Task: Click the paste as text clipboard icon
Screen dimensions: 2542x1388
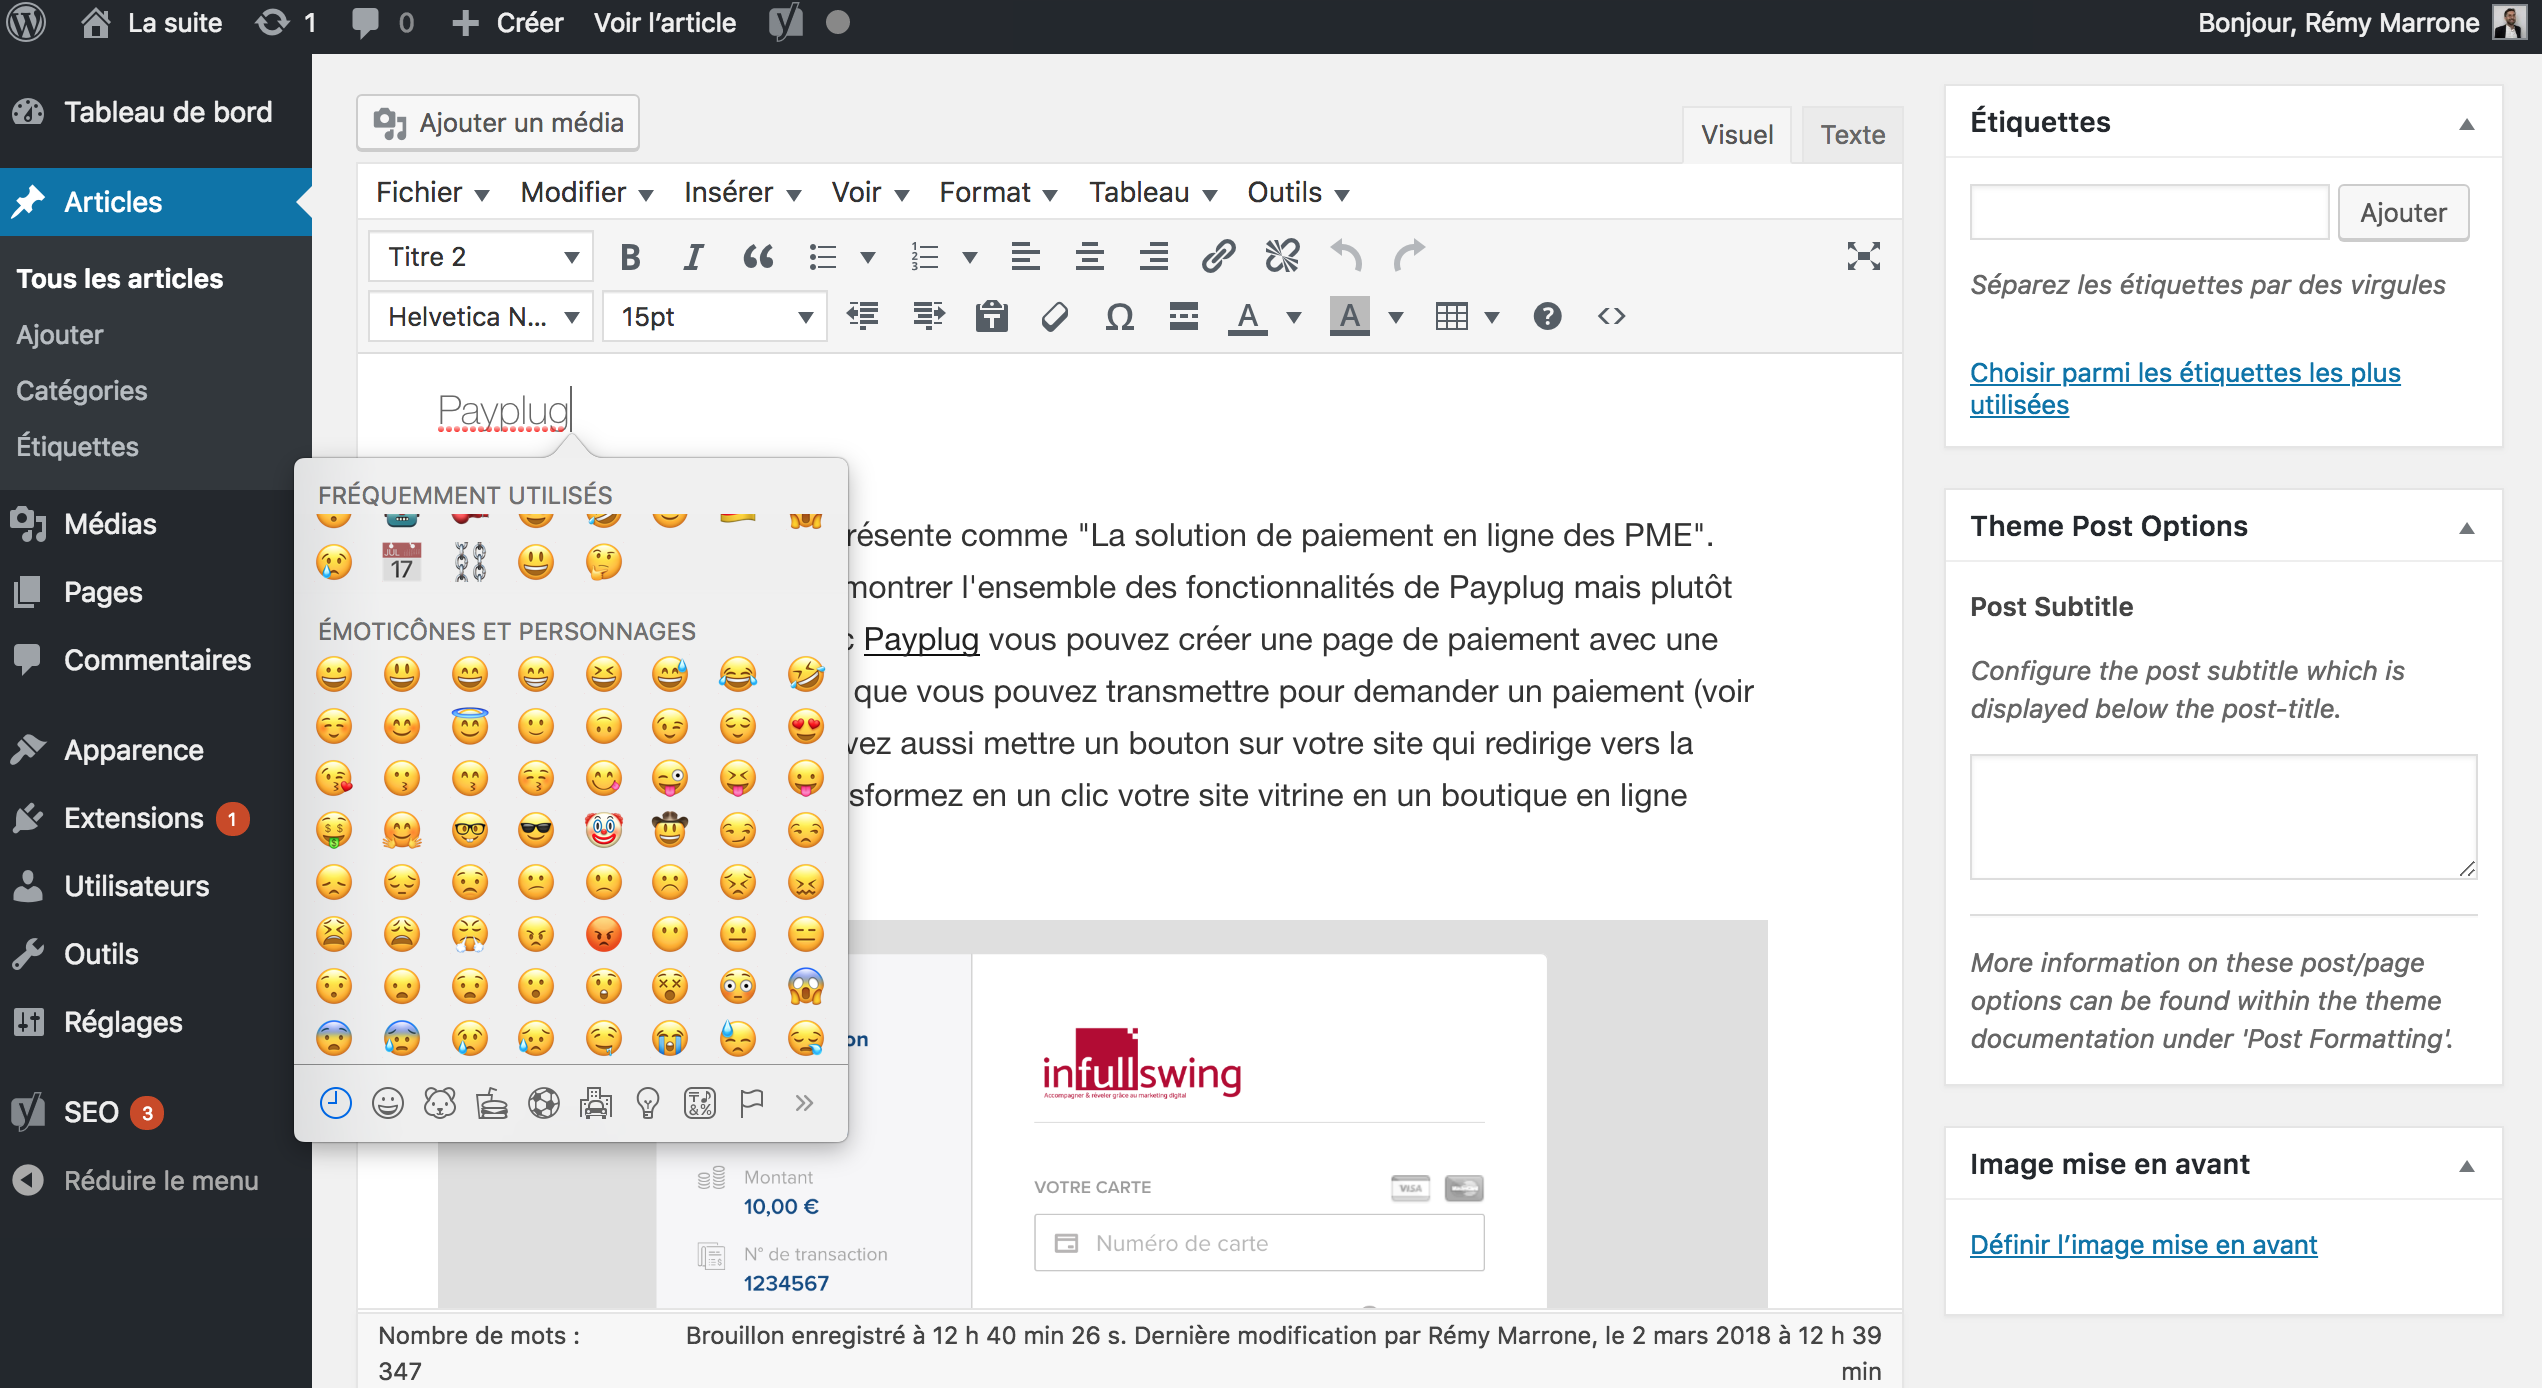Action: [x=991, y=317]
